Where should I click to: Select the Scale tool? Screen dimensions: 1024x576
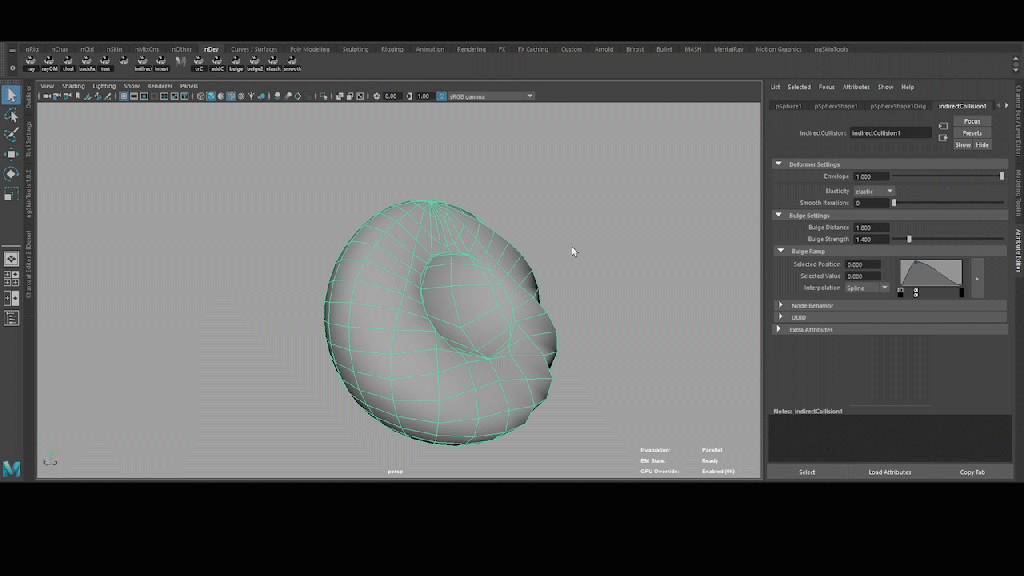[x=11, y=193]
